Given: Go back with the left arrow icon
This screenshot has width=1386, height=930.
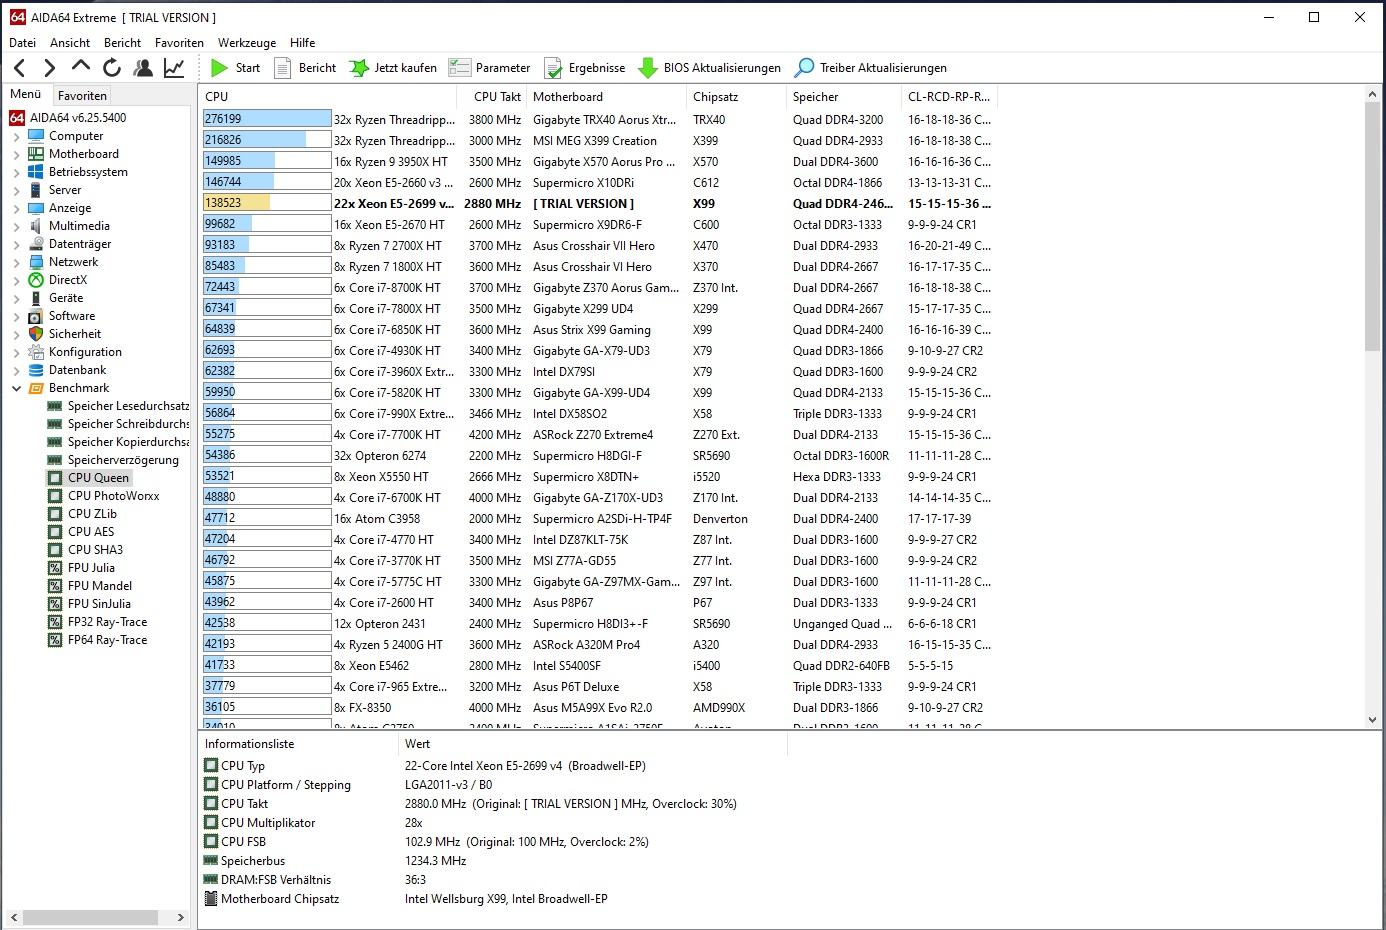Looking at the screenshot, I should coord(19,68).
